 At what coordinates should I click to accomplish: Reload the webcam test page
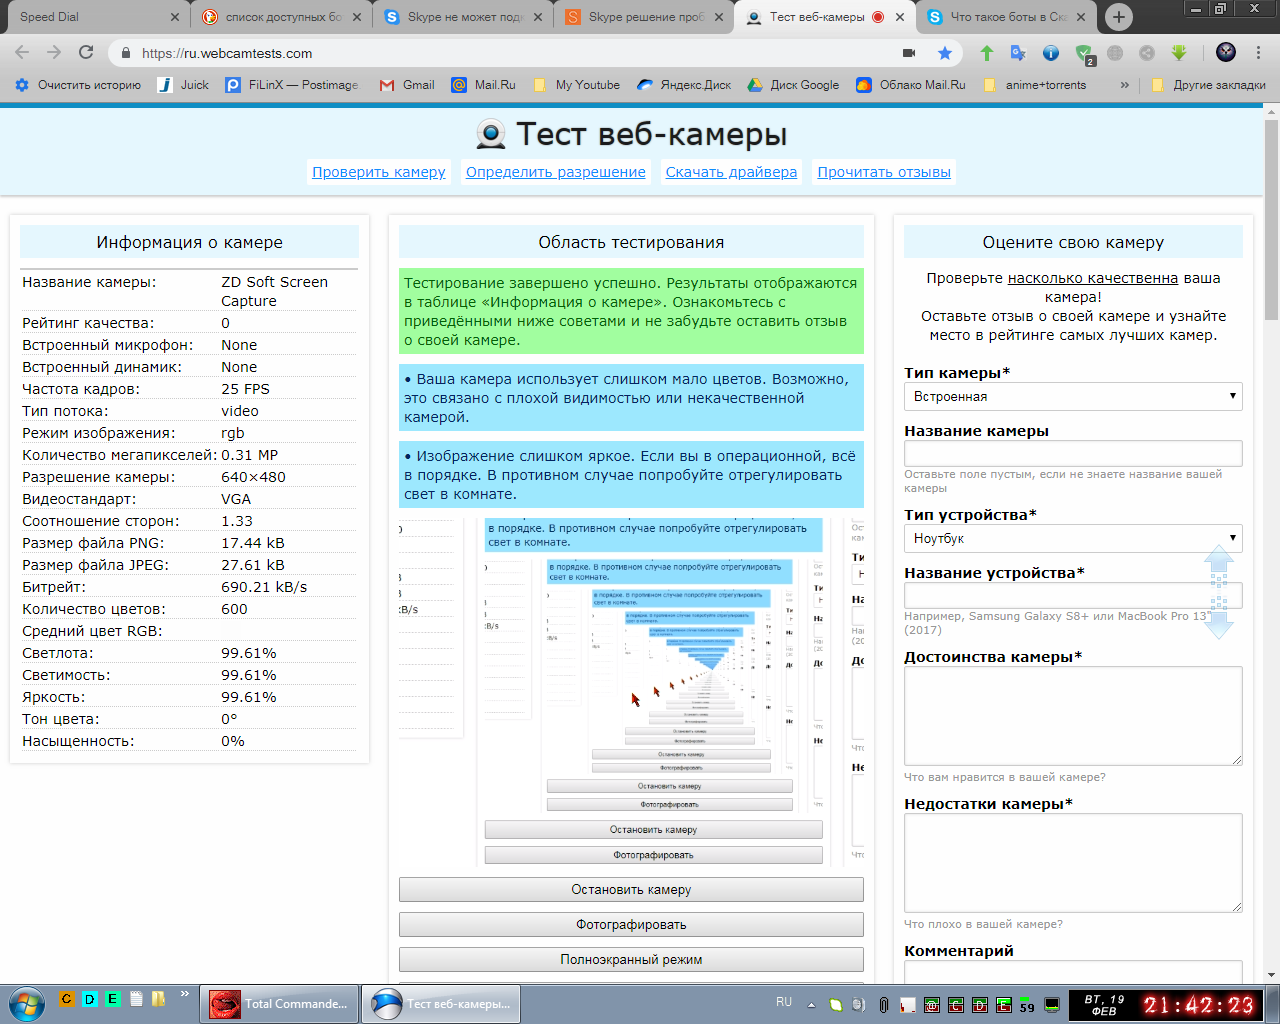coord(86,53)
